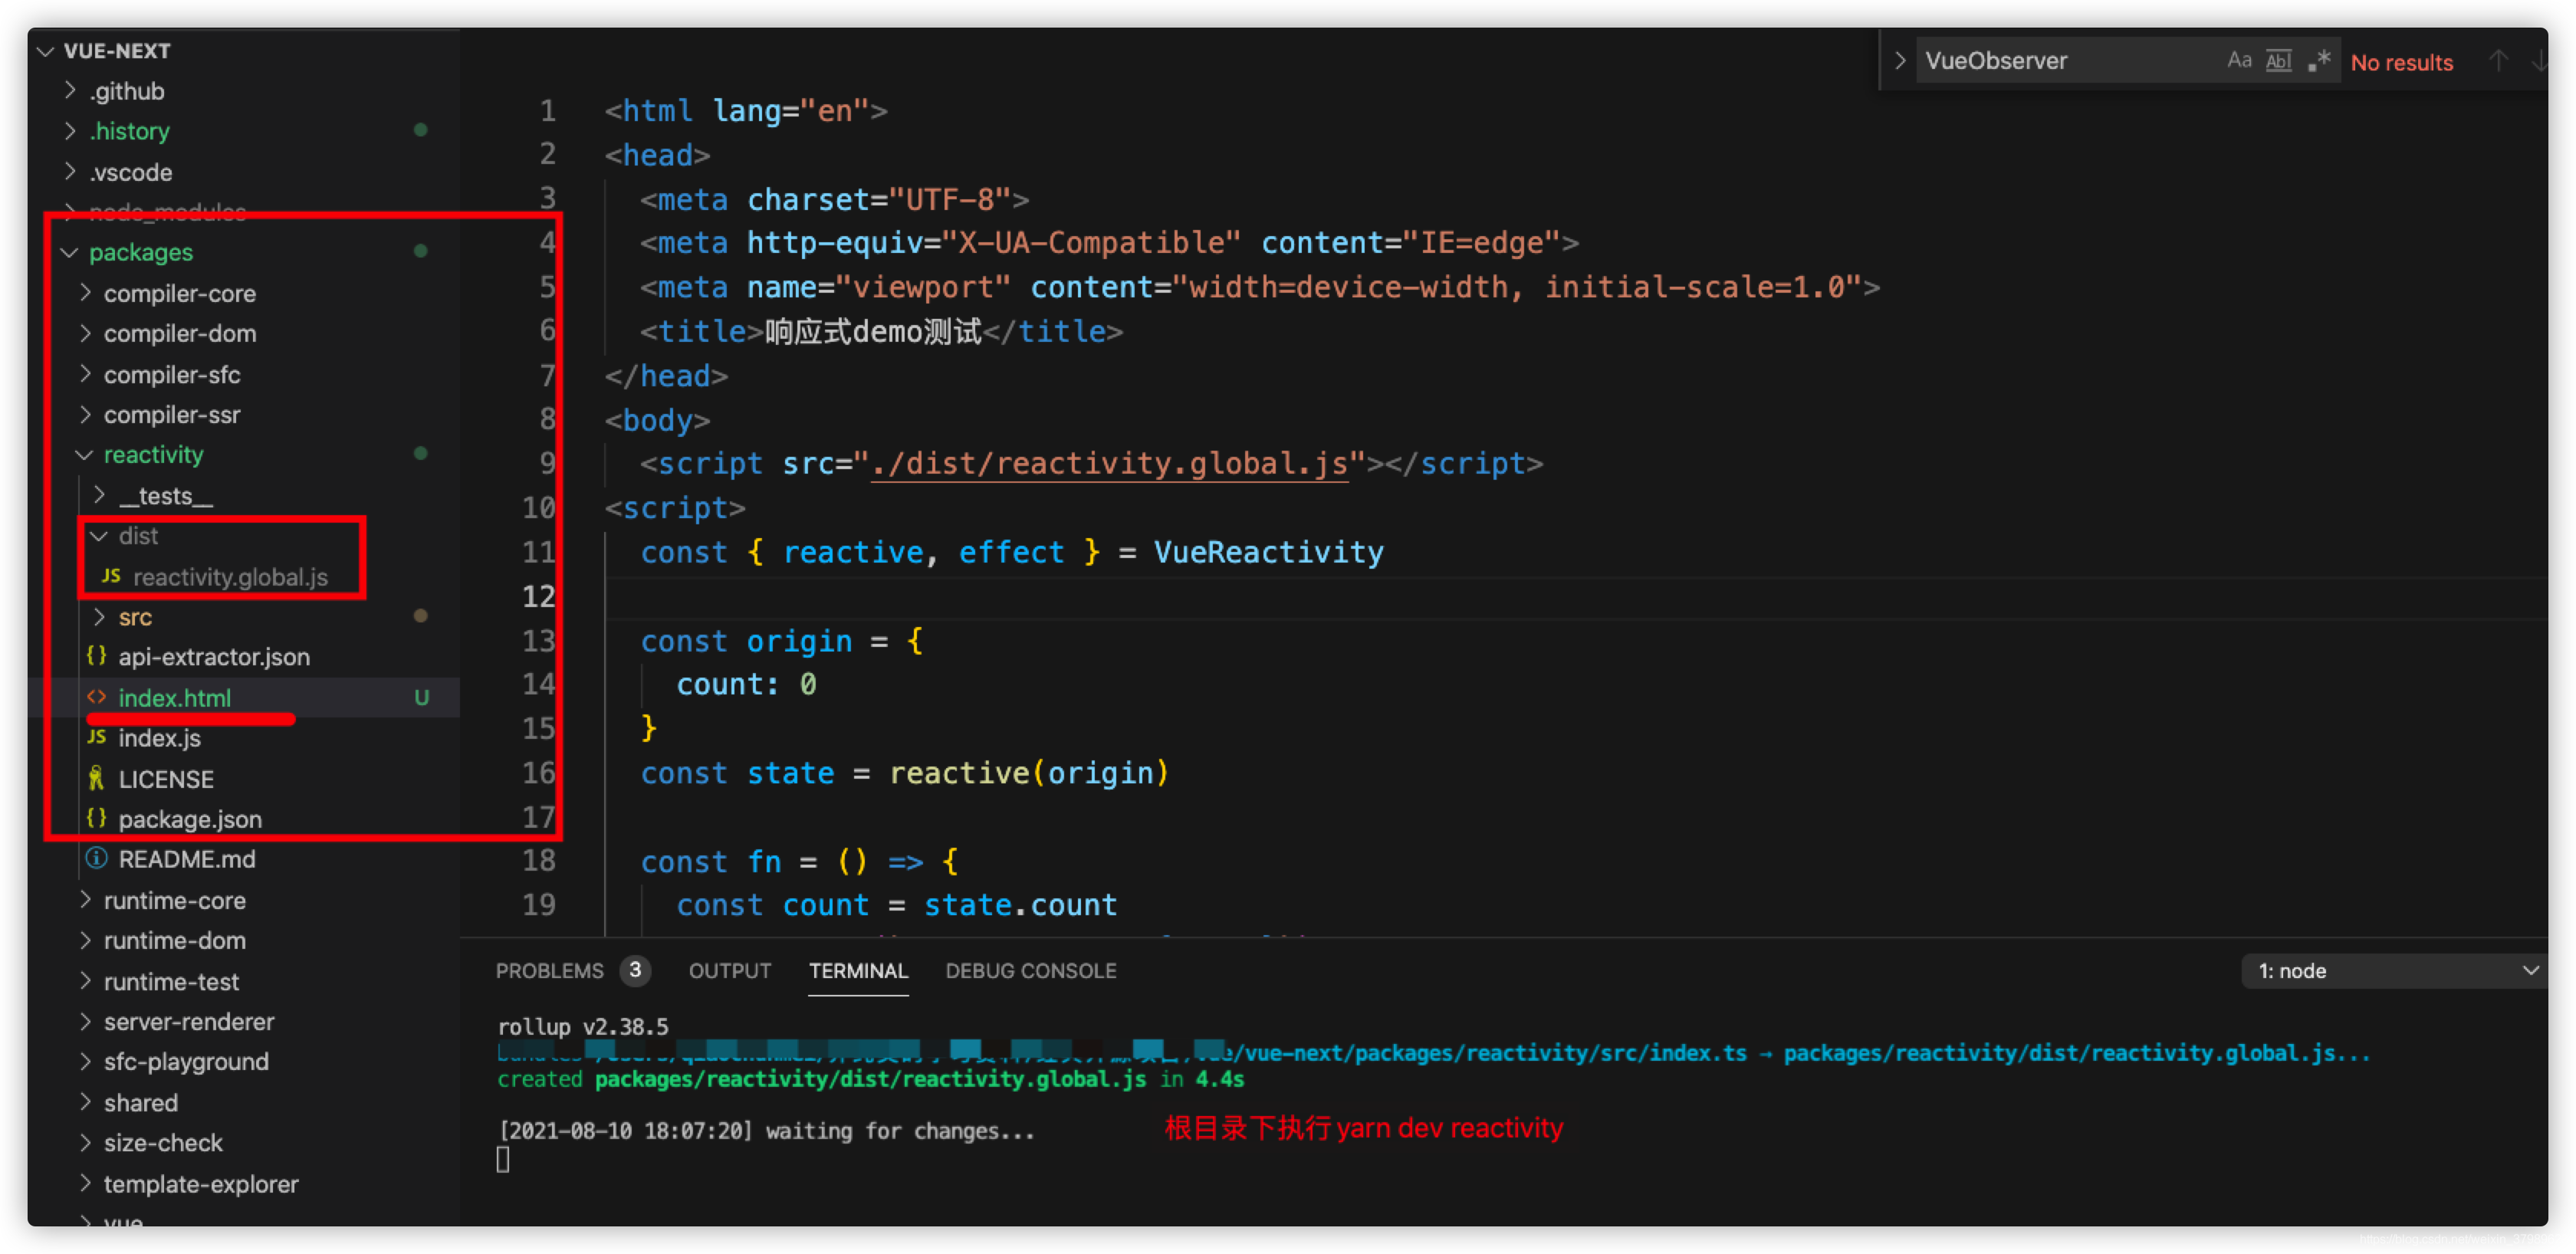Expand the compiler-core folder
The height and width of the screenshot is (1254, 2576).
pyautogui.click(x=85, y=293)
